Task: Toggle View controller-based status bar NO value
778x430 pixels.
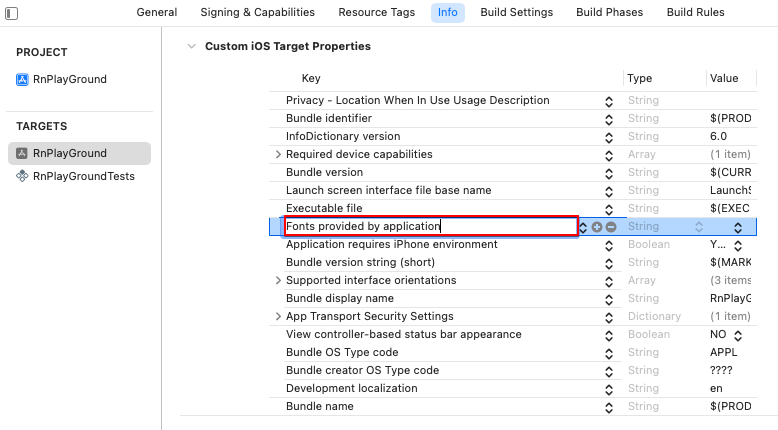Action: (x=738, y=336)
